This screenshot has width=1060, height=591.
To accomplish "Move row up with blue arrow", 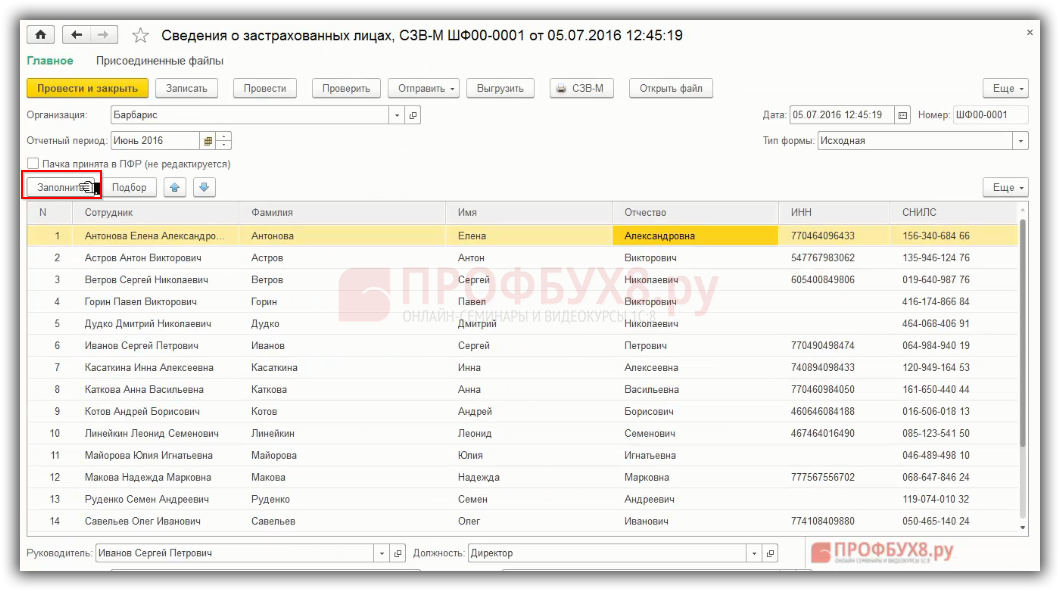I will pyautogui.click(x=175, y=187).
